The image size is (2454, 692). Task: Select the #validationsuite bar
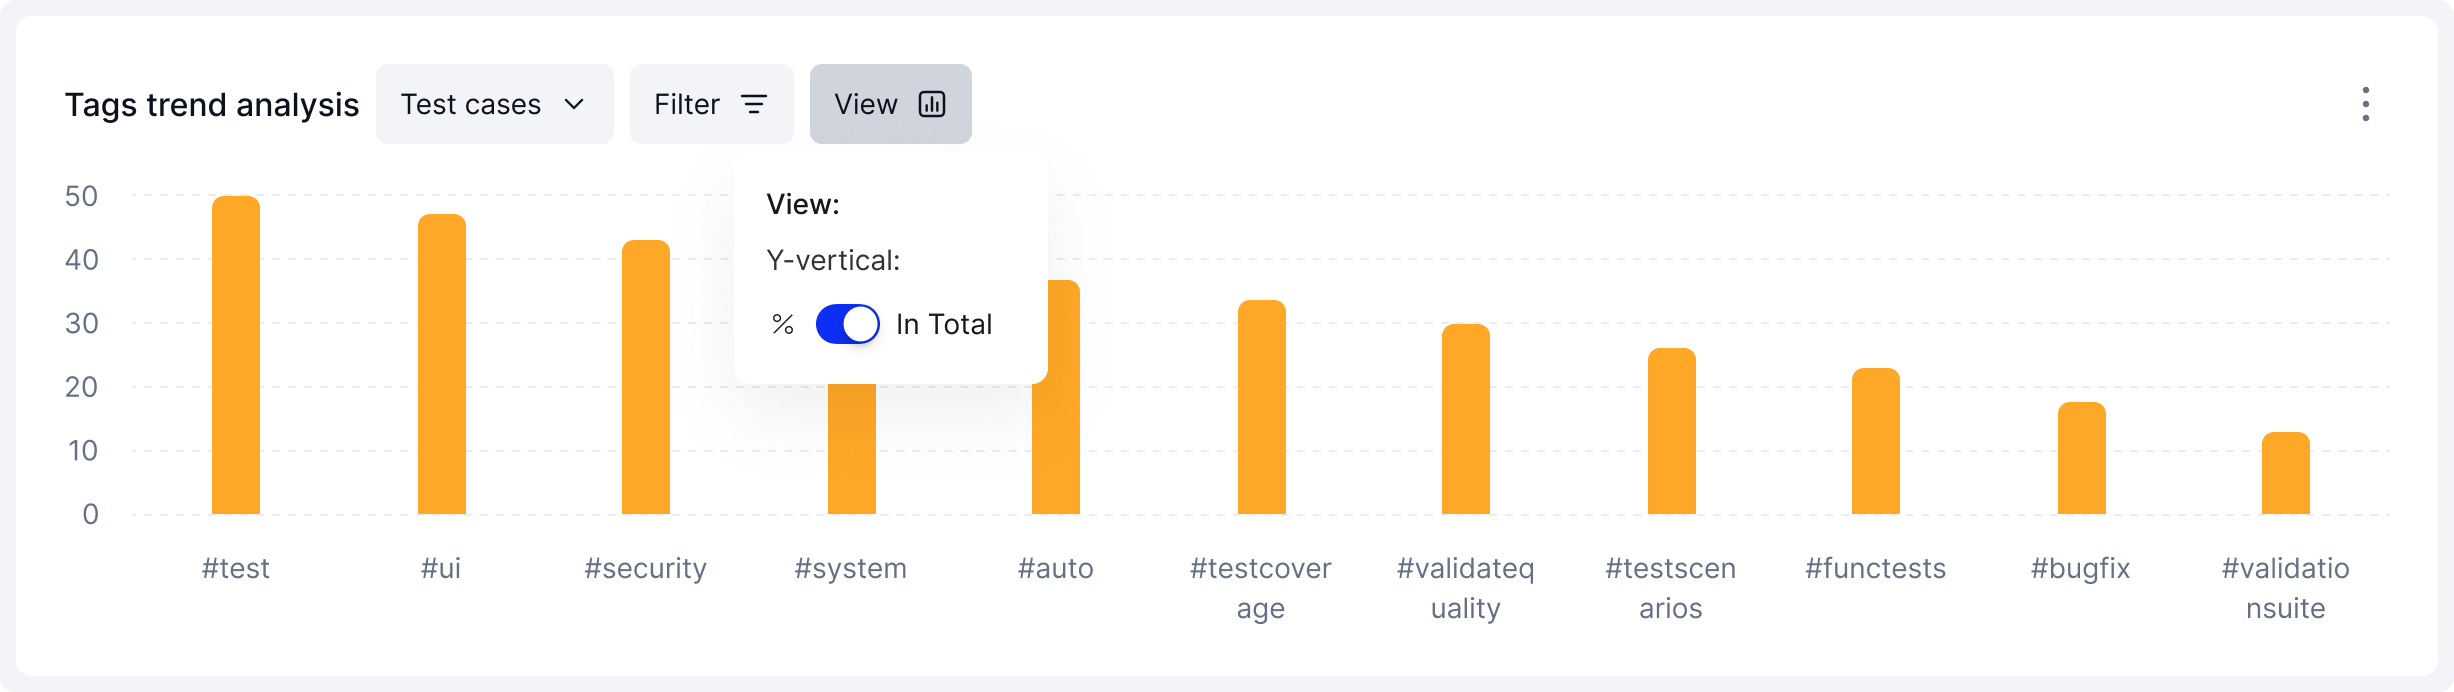[x=2286, y=473]
